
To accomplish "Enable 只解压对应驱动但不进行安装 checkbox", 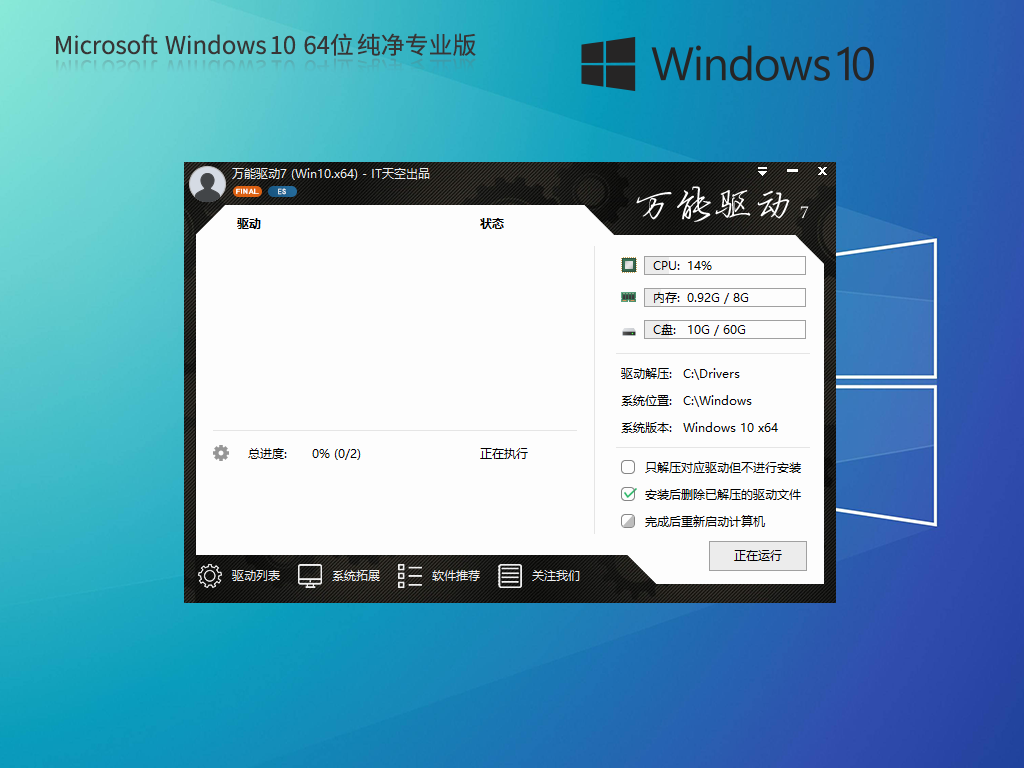I will pos(628,467).
